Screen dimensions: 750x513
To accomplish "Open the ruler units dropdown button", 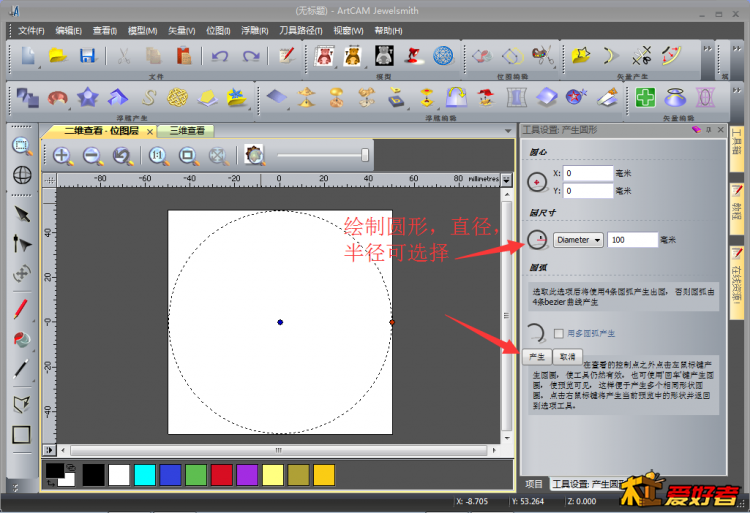I will (506, 179).
